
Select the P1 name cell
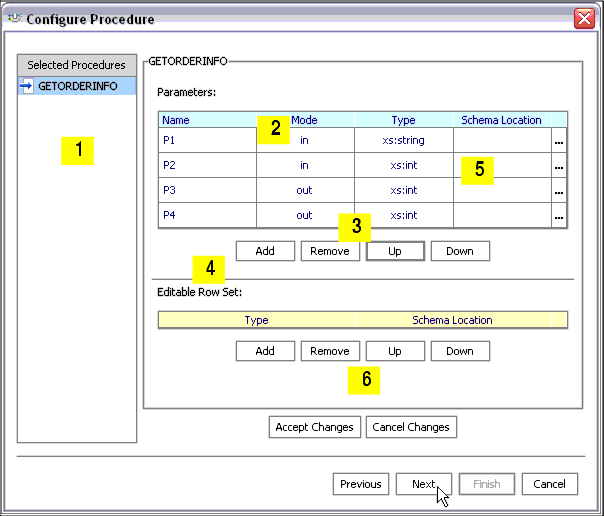207,140
